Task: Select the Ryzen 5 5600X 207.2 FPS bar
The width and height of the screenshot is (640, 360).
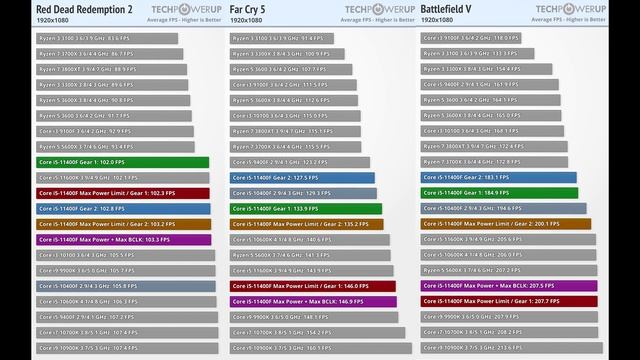Action: coord(509,271)
